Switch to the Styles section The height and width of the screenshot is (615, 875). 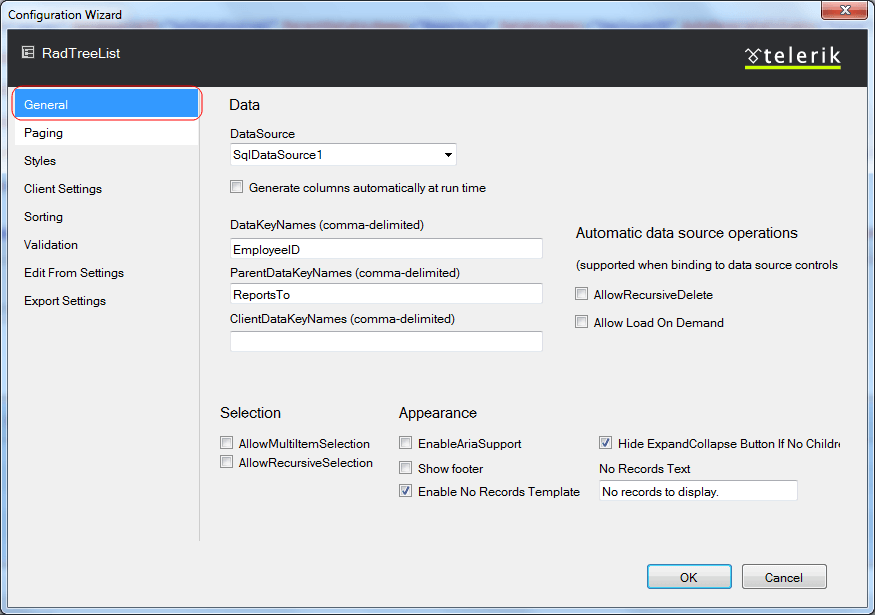pos(107,161)
